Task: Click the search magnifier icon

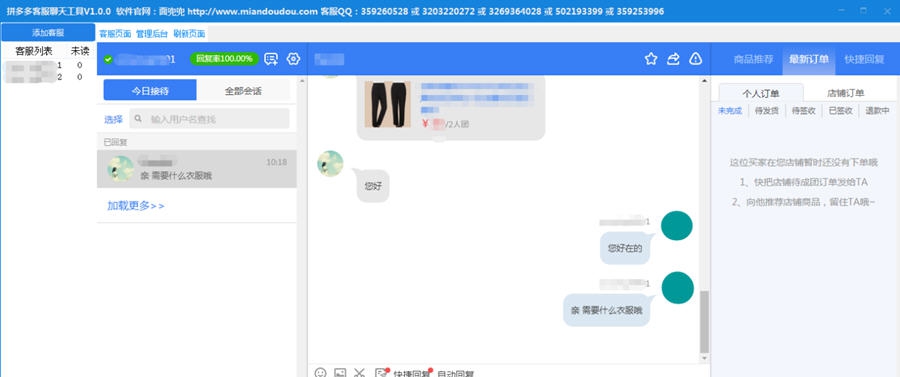Action: pos(138,119)
